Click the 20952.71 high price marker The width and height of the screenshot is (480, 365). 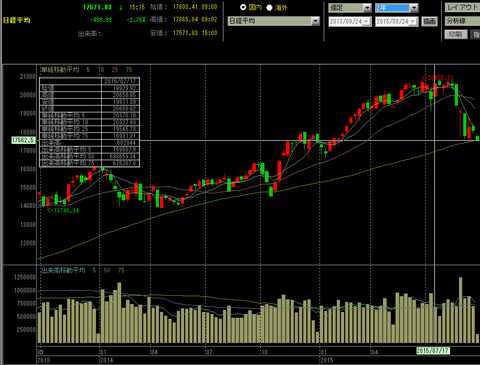coord(438,78)
